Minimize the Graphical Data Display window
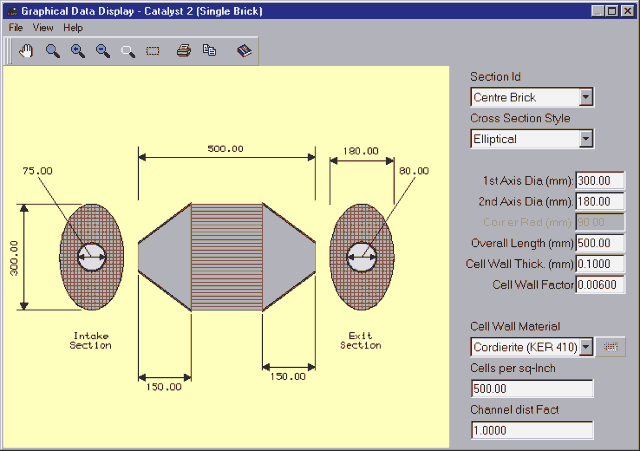Viewport: 640px width, 451px height. [x=598, y=11]
